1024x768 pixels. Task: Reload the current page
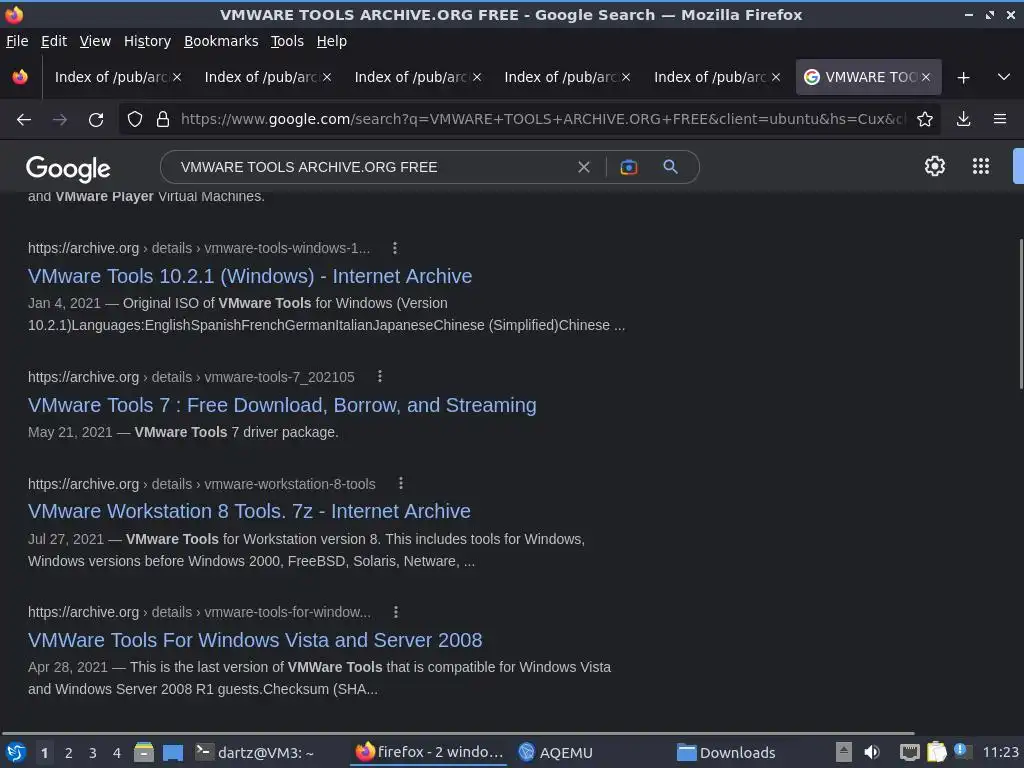coord(96,120)
